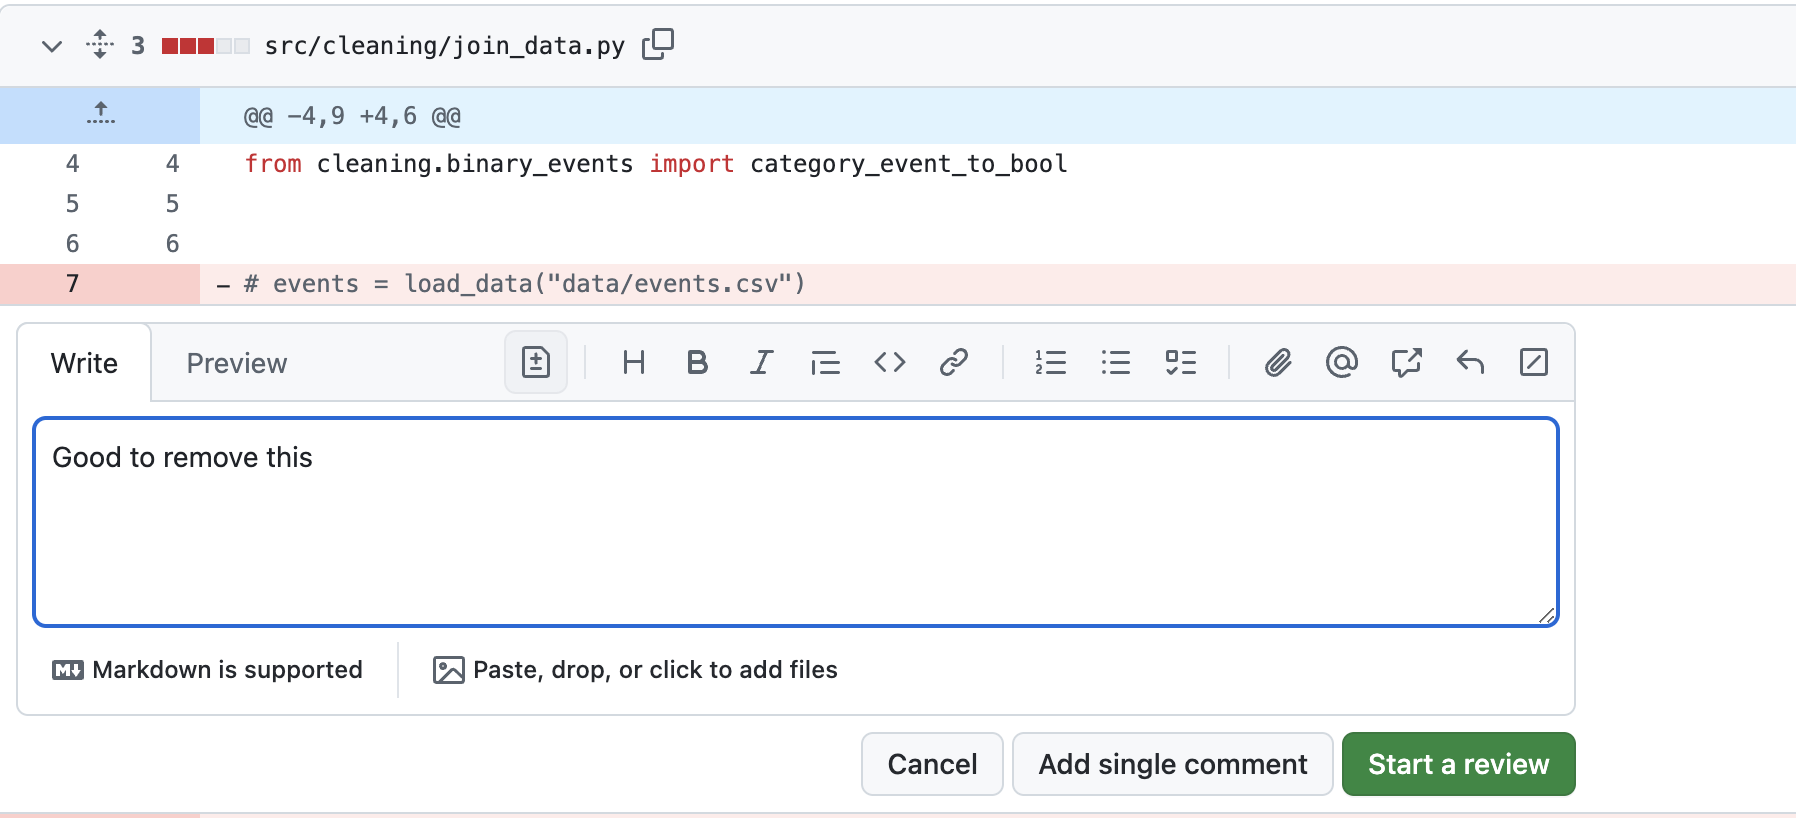This screenshot has width=1796, height=818.
Task: Switch to the Preview tab
Action: pos(236,363)
